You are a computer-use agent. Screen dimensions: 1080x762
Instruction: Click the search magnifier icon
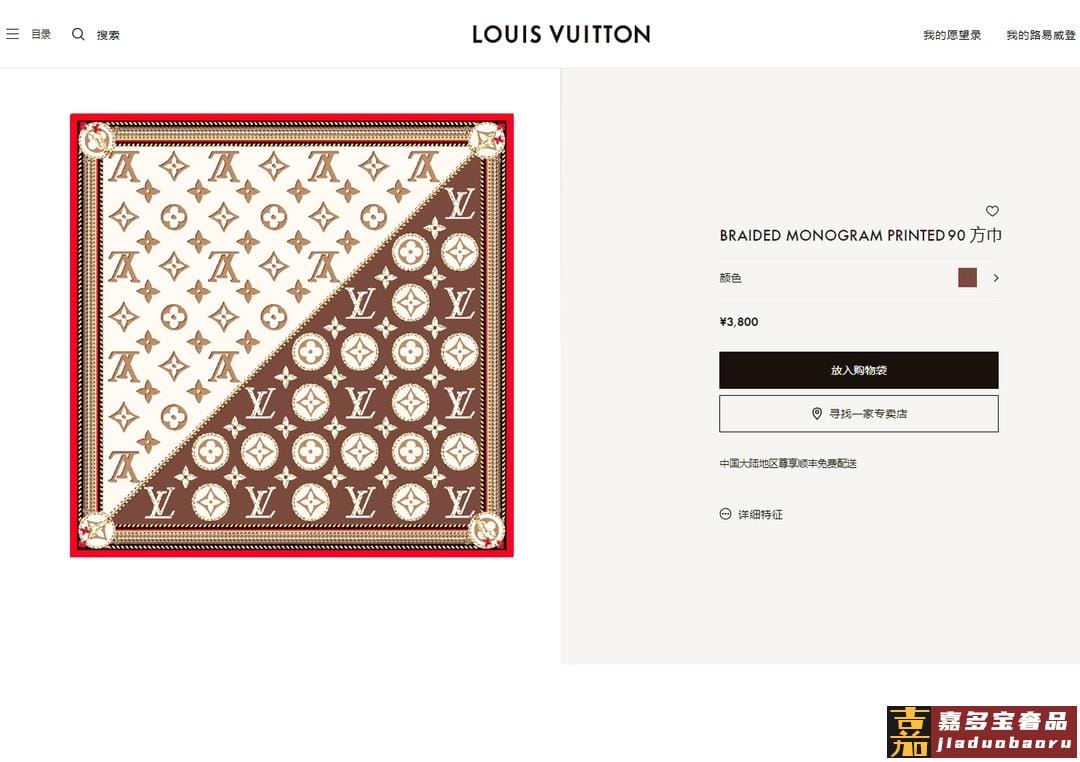tap(78, 34)
